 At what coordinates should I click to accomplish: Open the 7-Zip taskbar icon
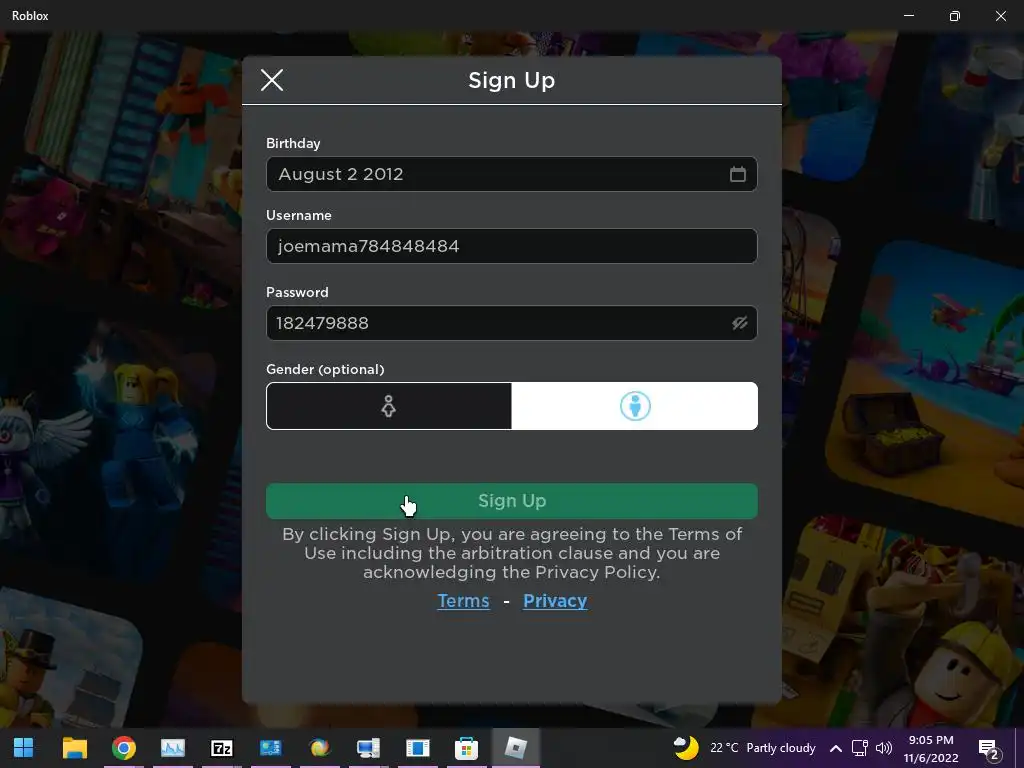tap(222, 748)
